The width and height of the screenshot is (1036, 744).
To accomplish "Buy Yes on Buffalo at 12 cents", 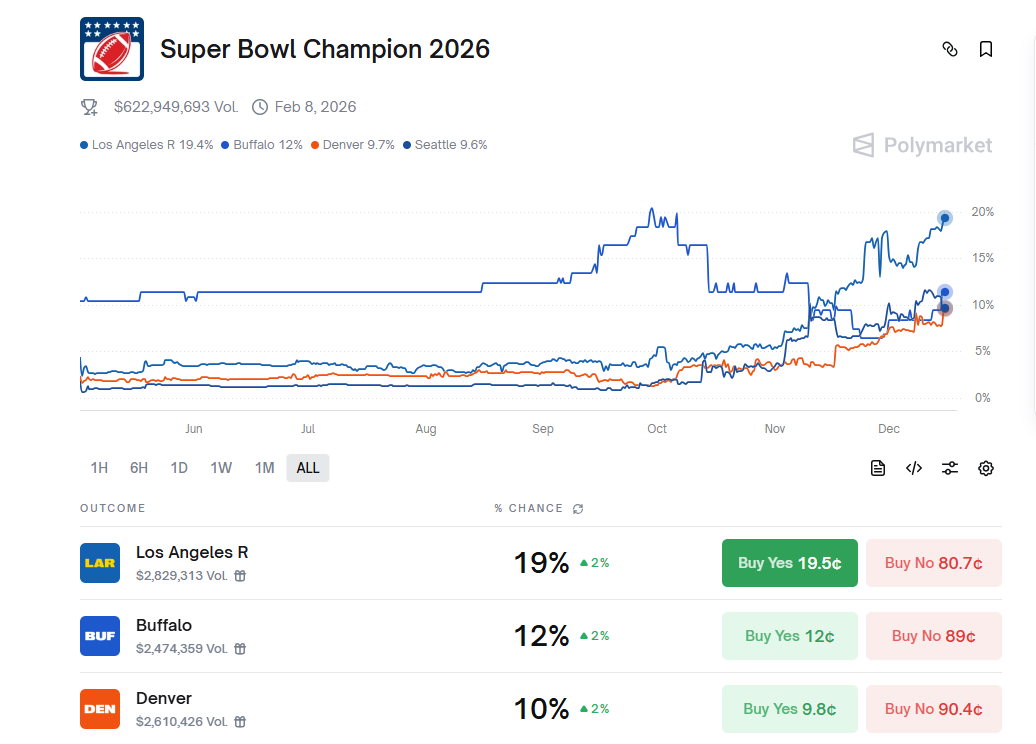I will pyautogui.click(x=789, y=635).
